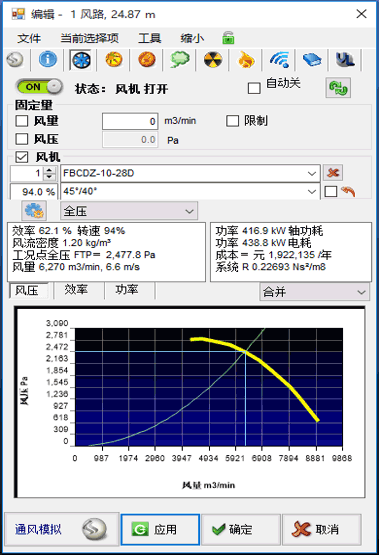Open fan settings blue gear icon

[34, 211]
